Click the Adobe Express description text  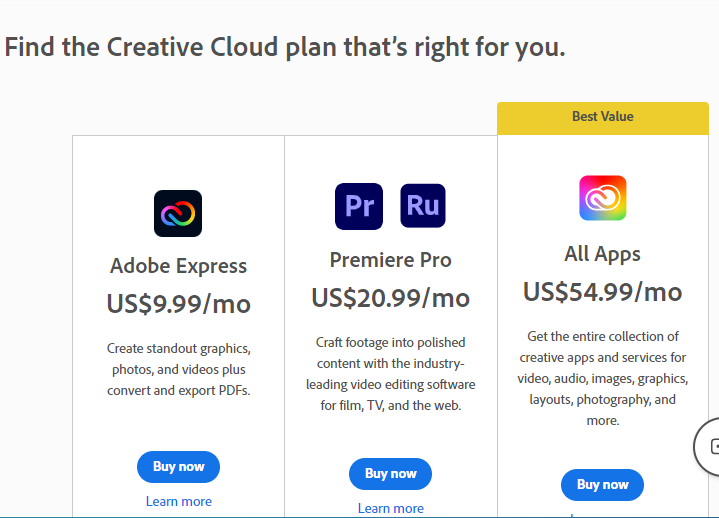click(178, 369)
